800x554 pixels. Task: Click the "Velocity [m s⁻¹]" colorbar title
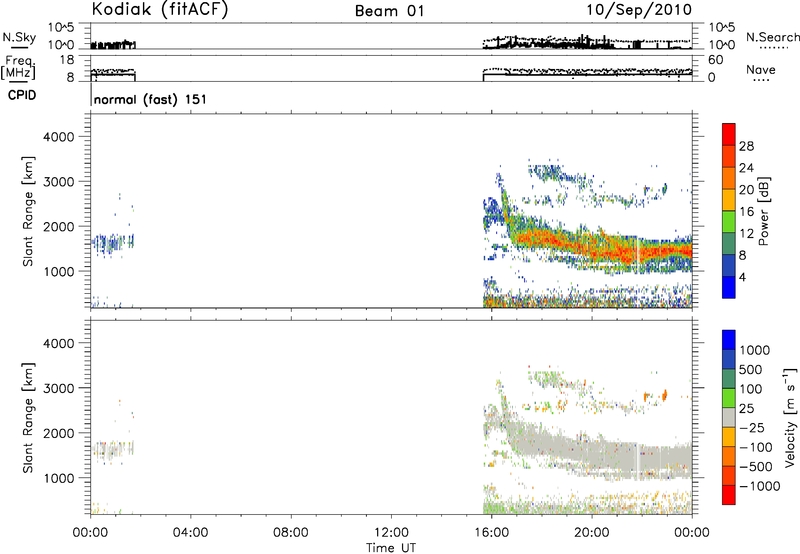point(790,417)
